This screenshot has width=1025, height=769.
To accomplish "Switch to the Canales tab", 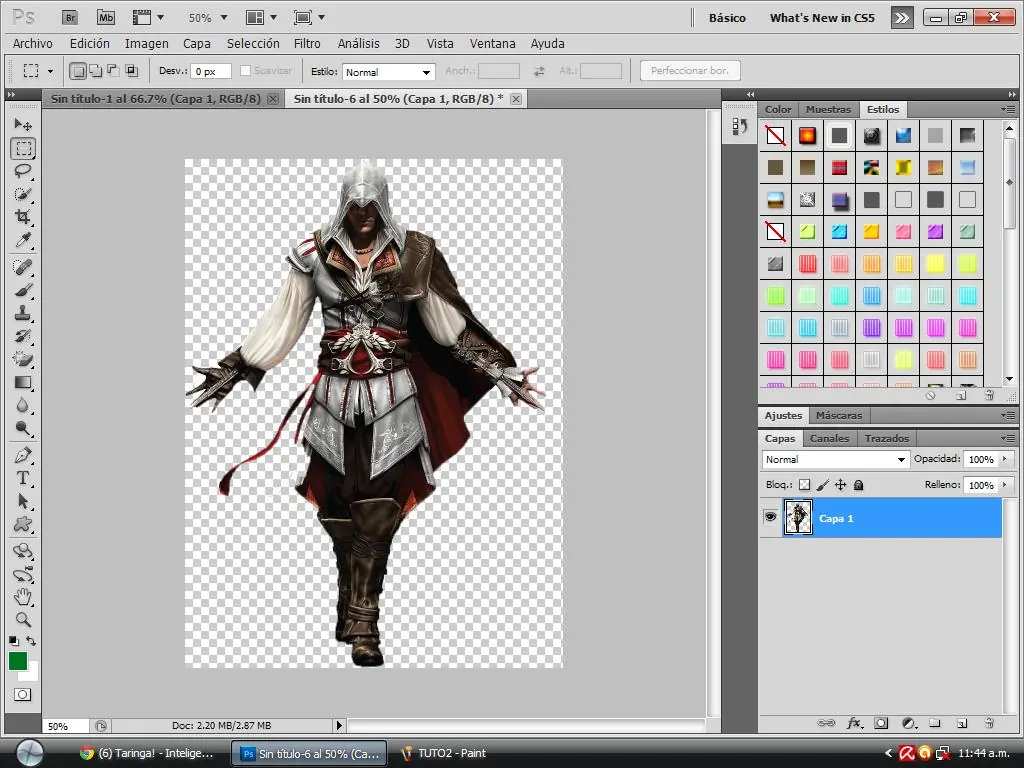I will pyautogui.click(x=829, y=438).
